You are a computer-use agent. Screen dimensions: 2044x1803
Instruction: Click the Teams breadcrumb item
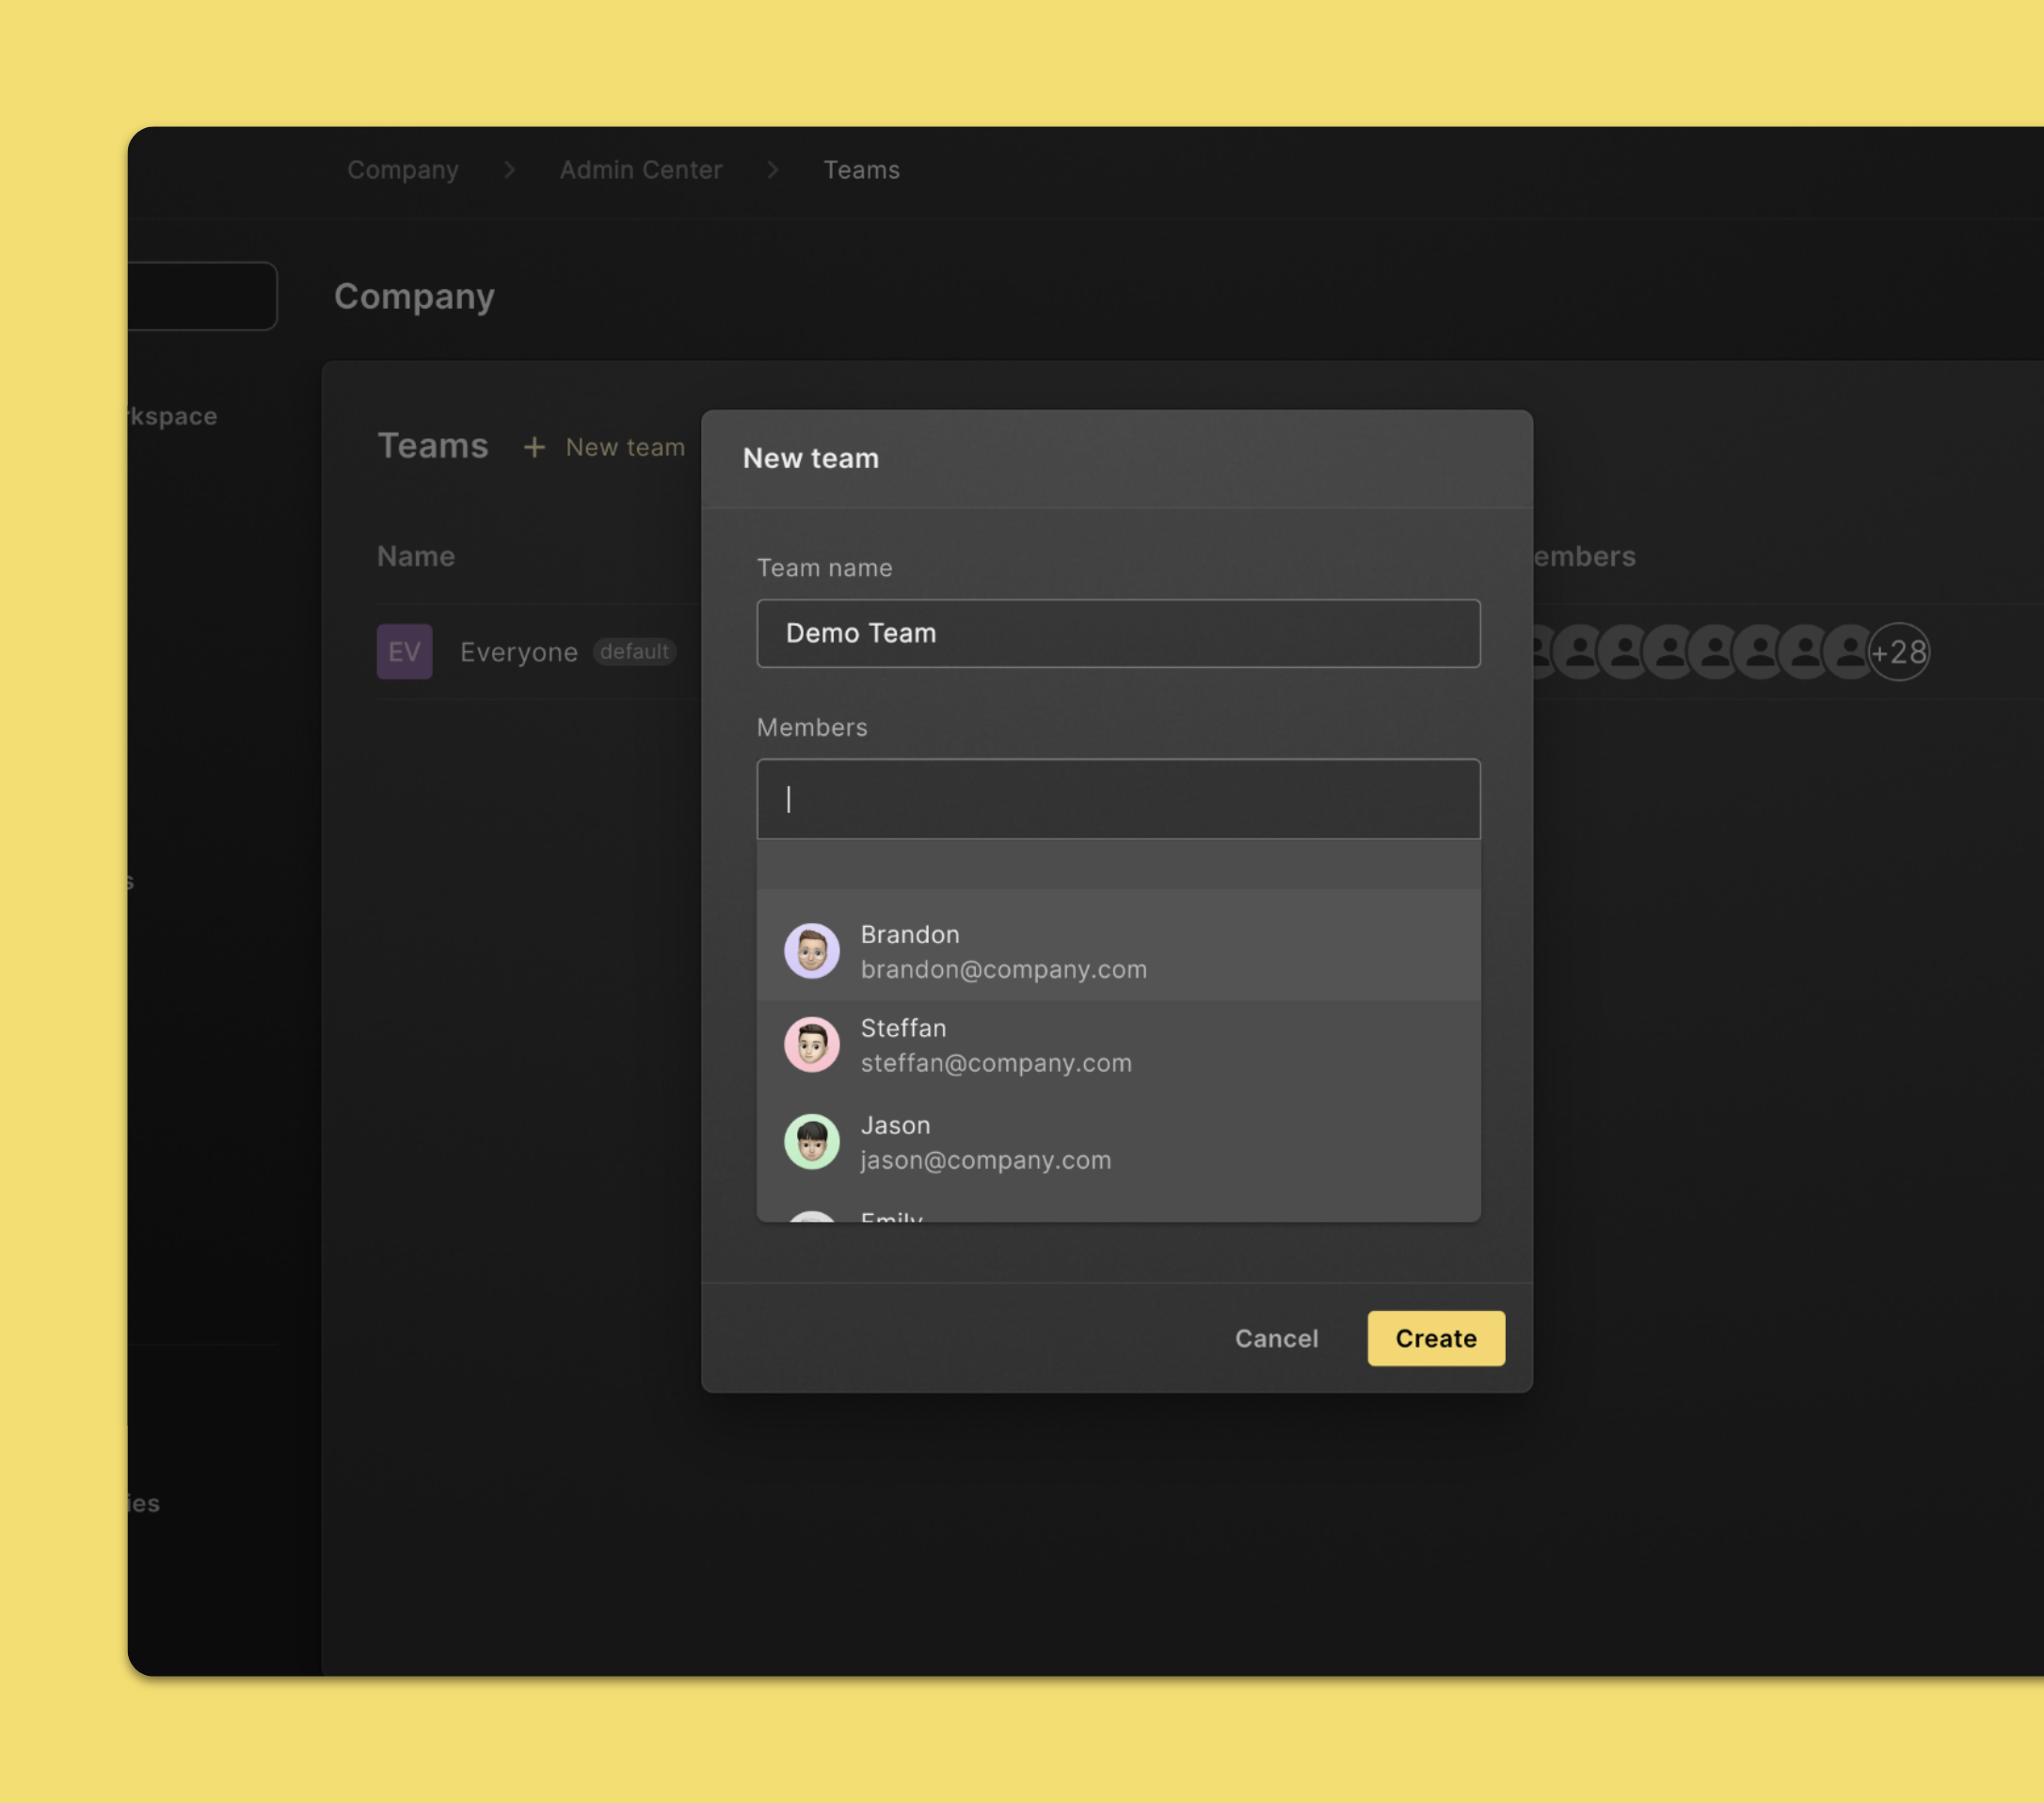point(861,170)
